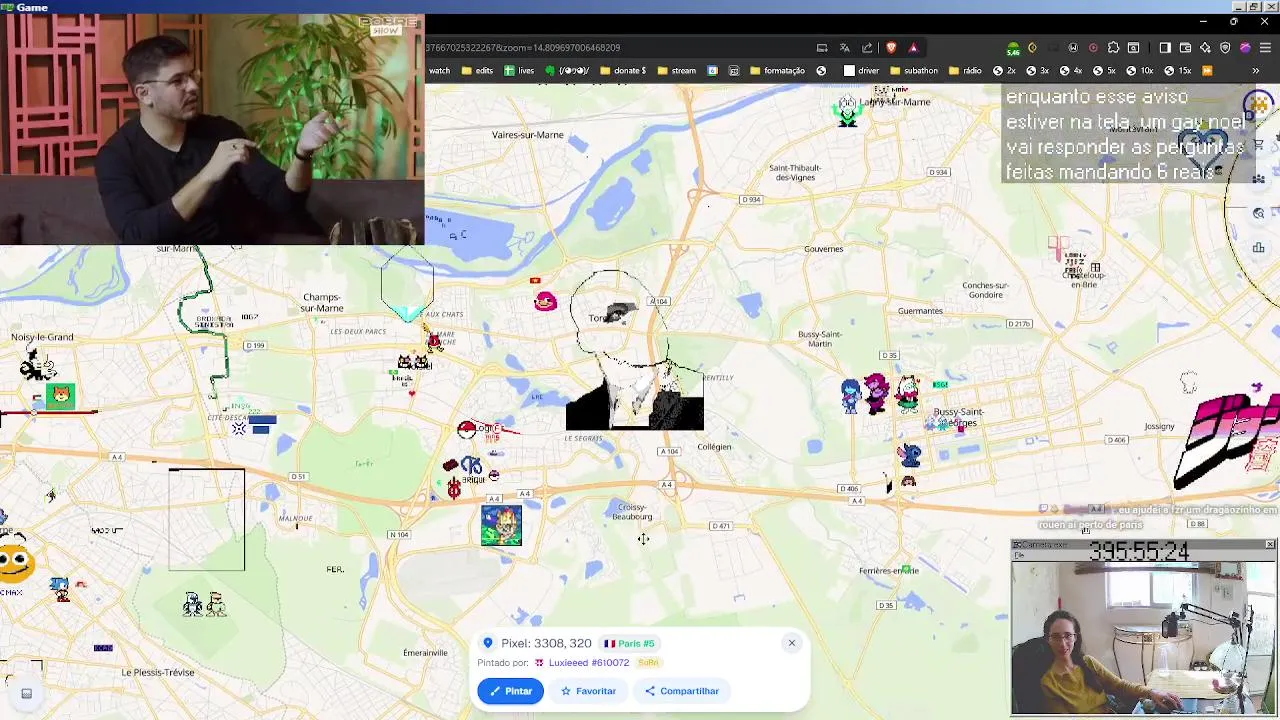Click the blue Pintar button
Screen dimensions: 1280x720
coord(510,691)
